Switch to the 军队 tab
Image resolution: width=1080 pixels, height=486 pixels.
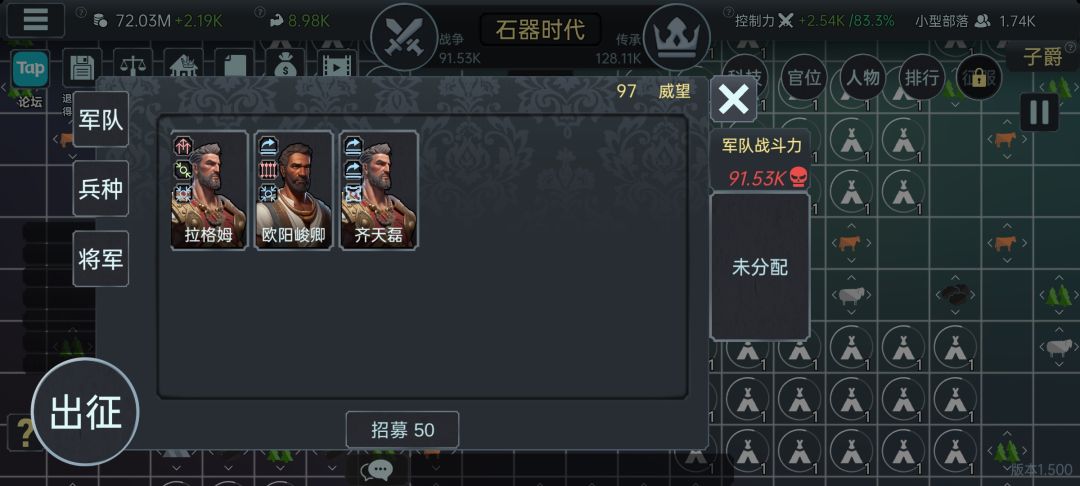101,119
